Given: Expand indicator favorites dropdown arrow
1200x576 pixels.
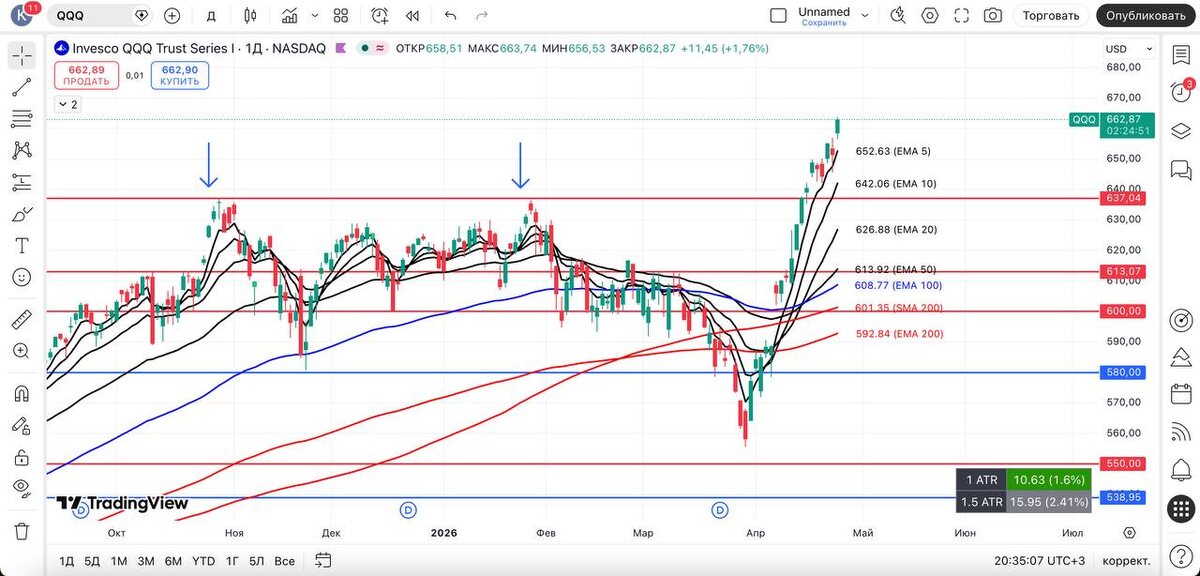Looking at the screenshot, I should point(316,15).
